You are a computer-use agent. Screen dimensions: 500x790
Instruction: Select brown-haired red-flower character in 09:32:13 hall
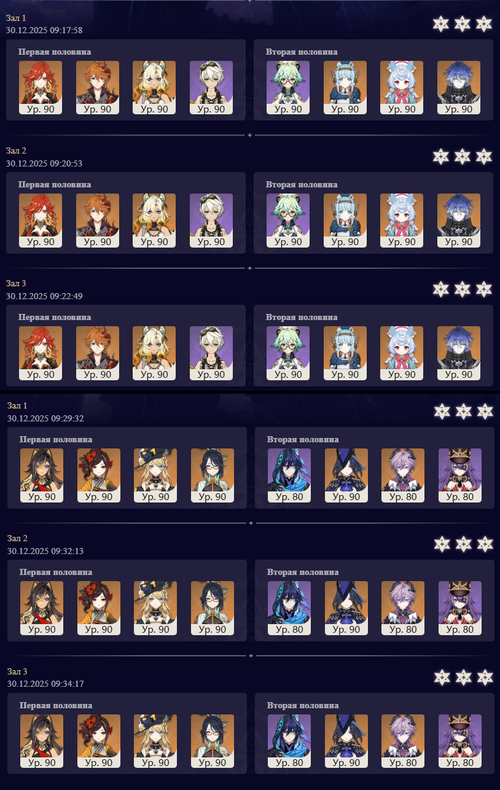(x=99, y=608)
